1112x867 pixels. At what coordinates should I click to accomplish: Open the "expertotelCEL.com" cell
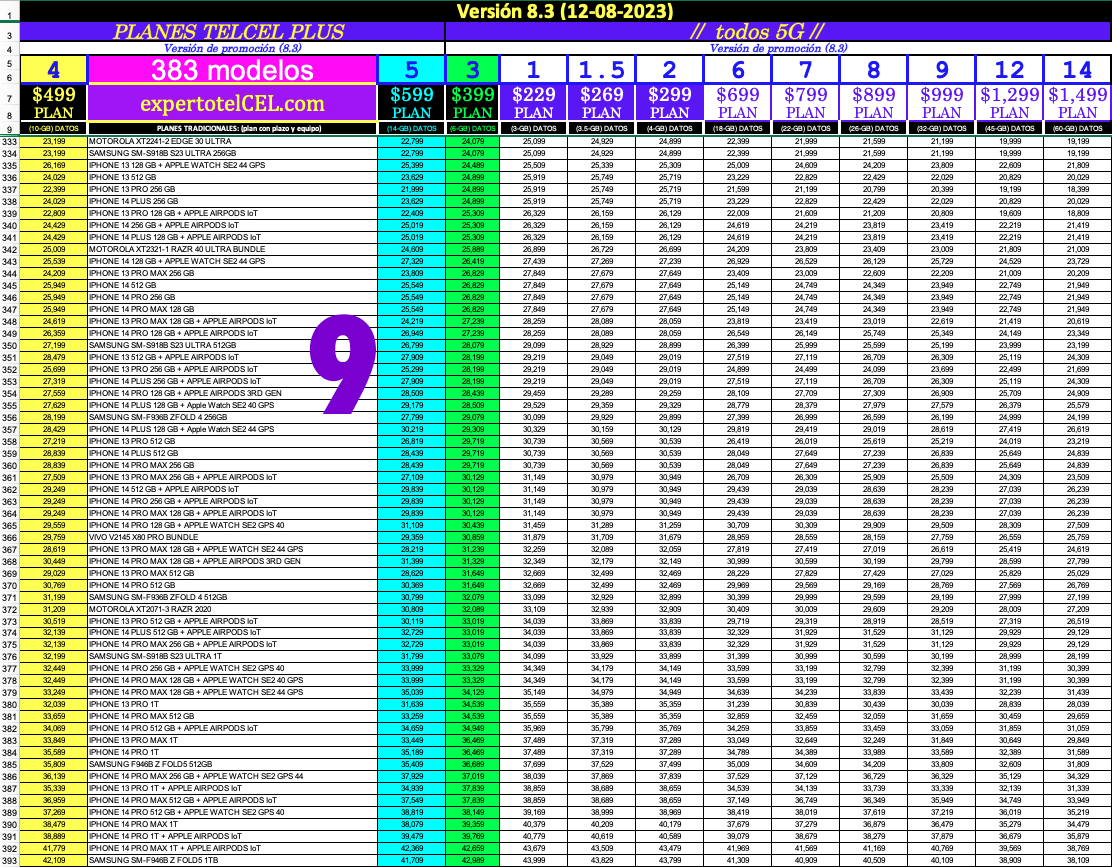232,104
